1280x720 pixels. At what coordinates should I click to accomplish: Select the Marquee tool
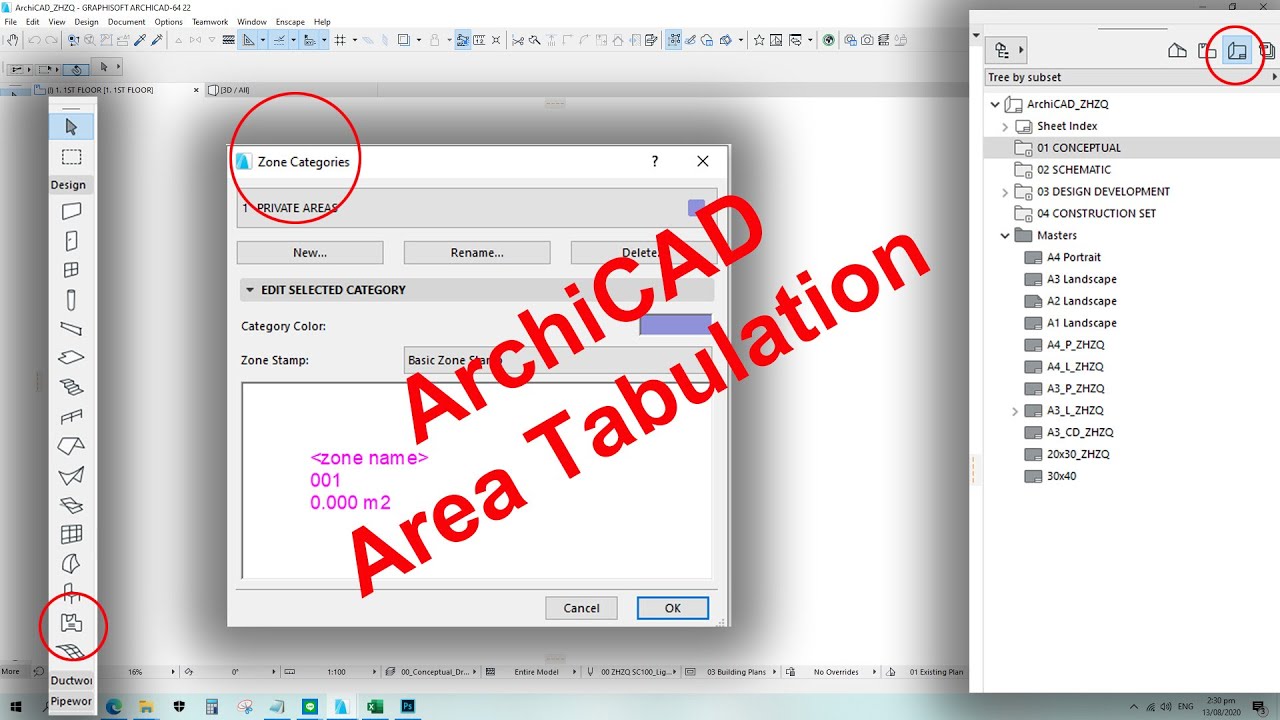(71, 157)
